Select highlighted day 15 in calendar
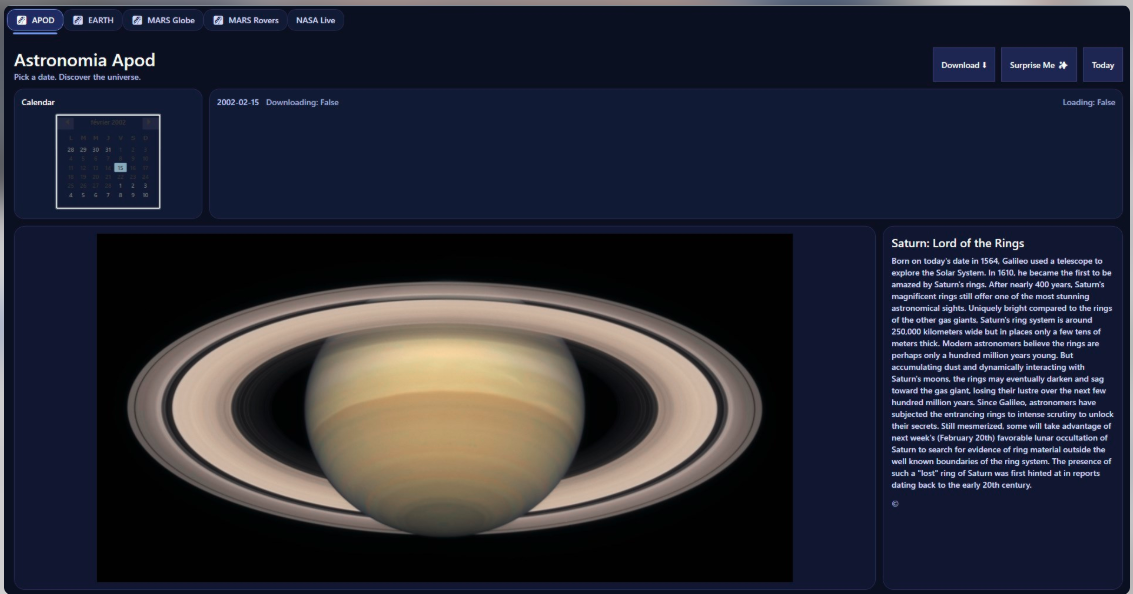1133x594 pixels. (120, 168)
